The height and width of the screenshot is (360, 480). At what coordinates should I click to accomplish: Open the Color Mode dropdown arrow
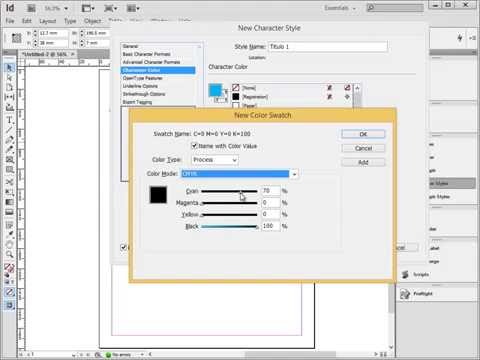(294, 174)
